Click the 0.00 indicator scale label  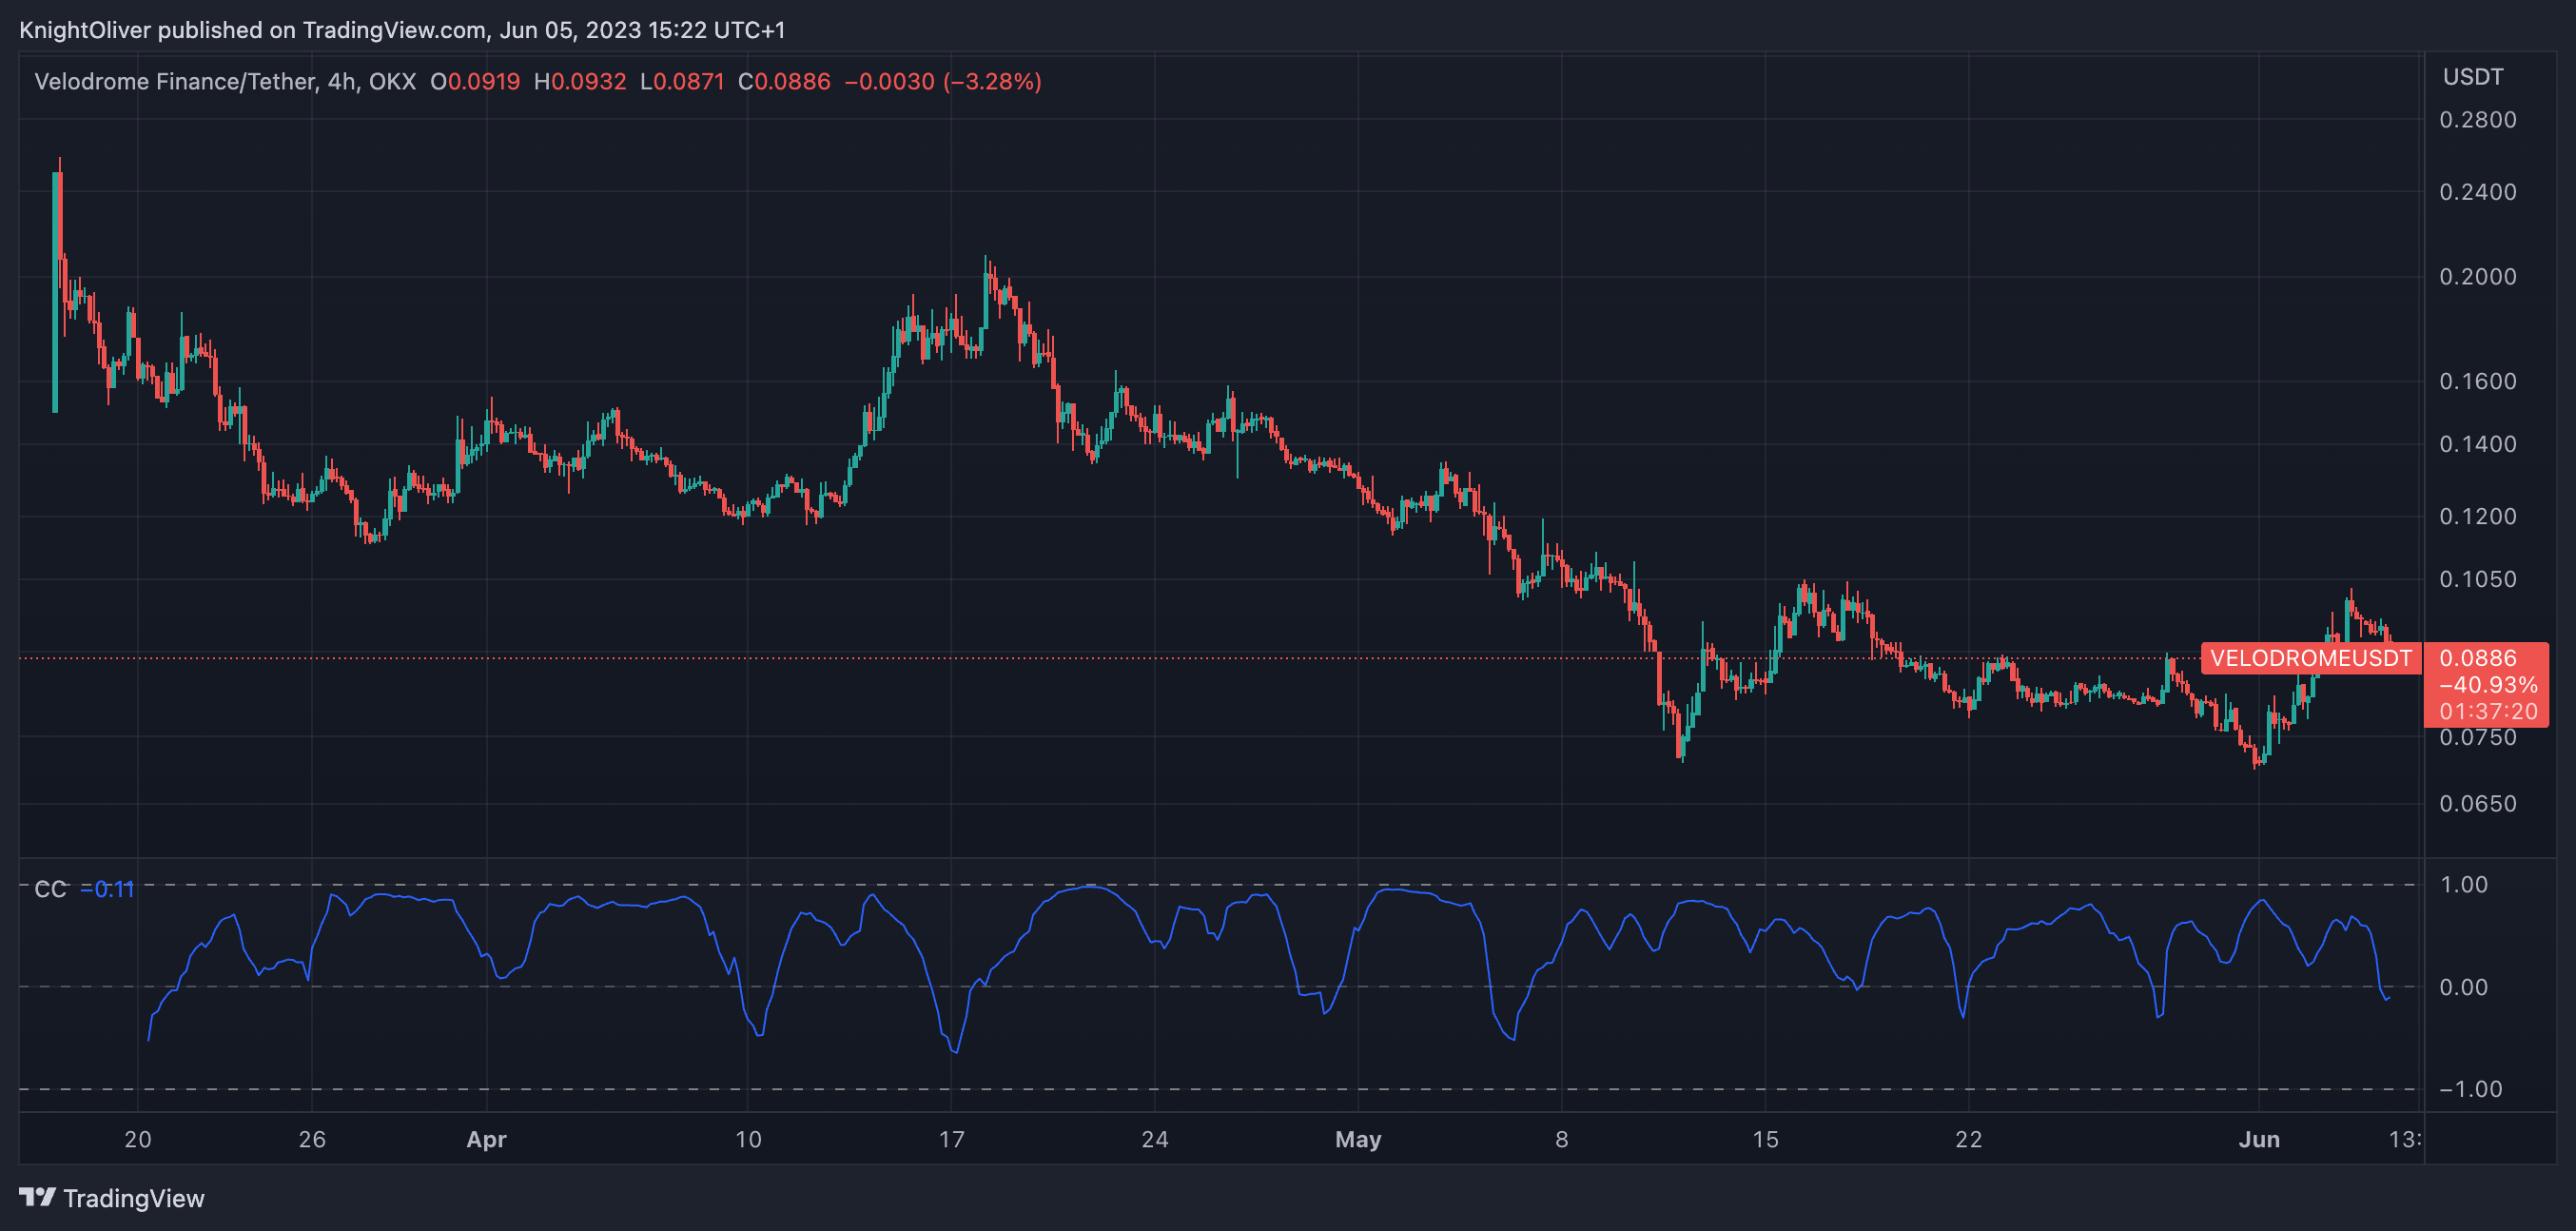coord(2464,988)
